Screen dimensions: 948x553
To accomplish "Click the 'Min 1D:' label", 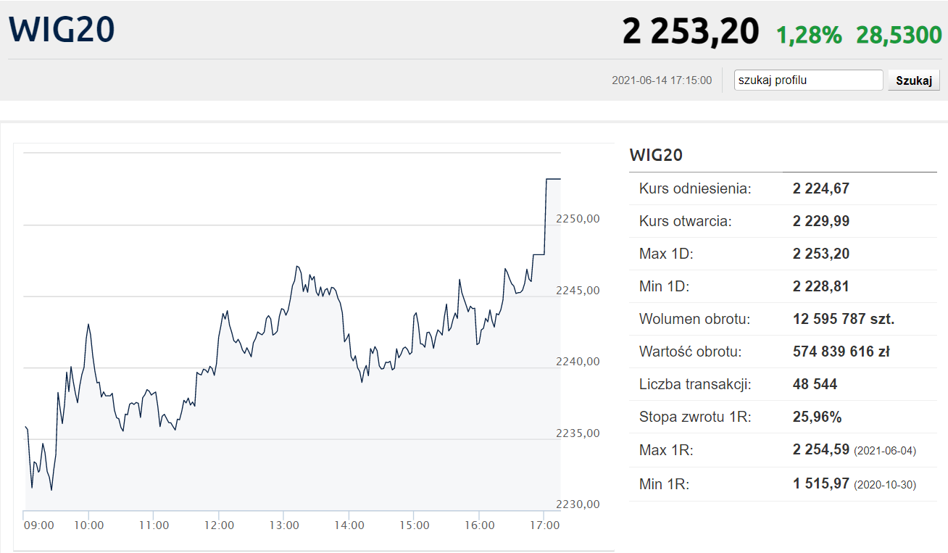I will [664, 286].
